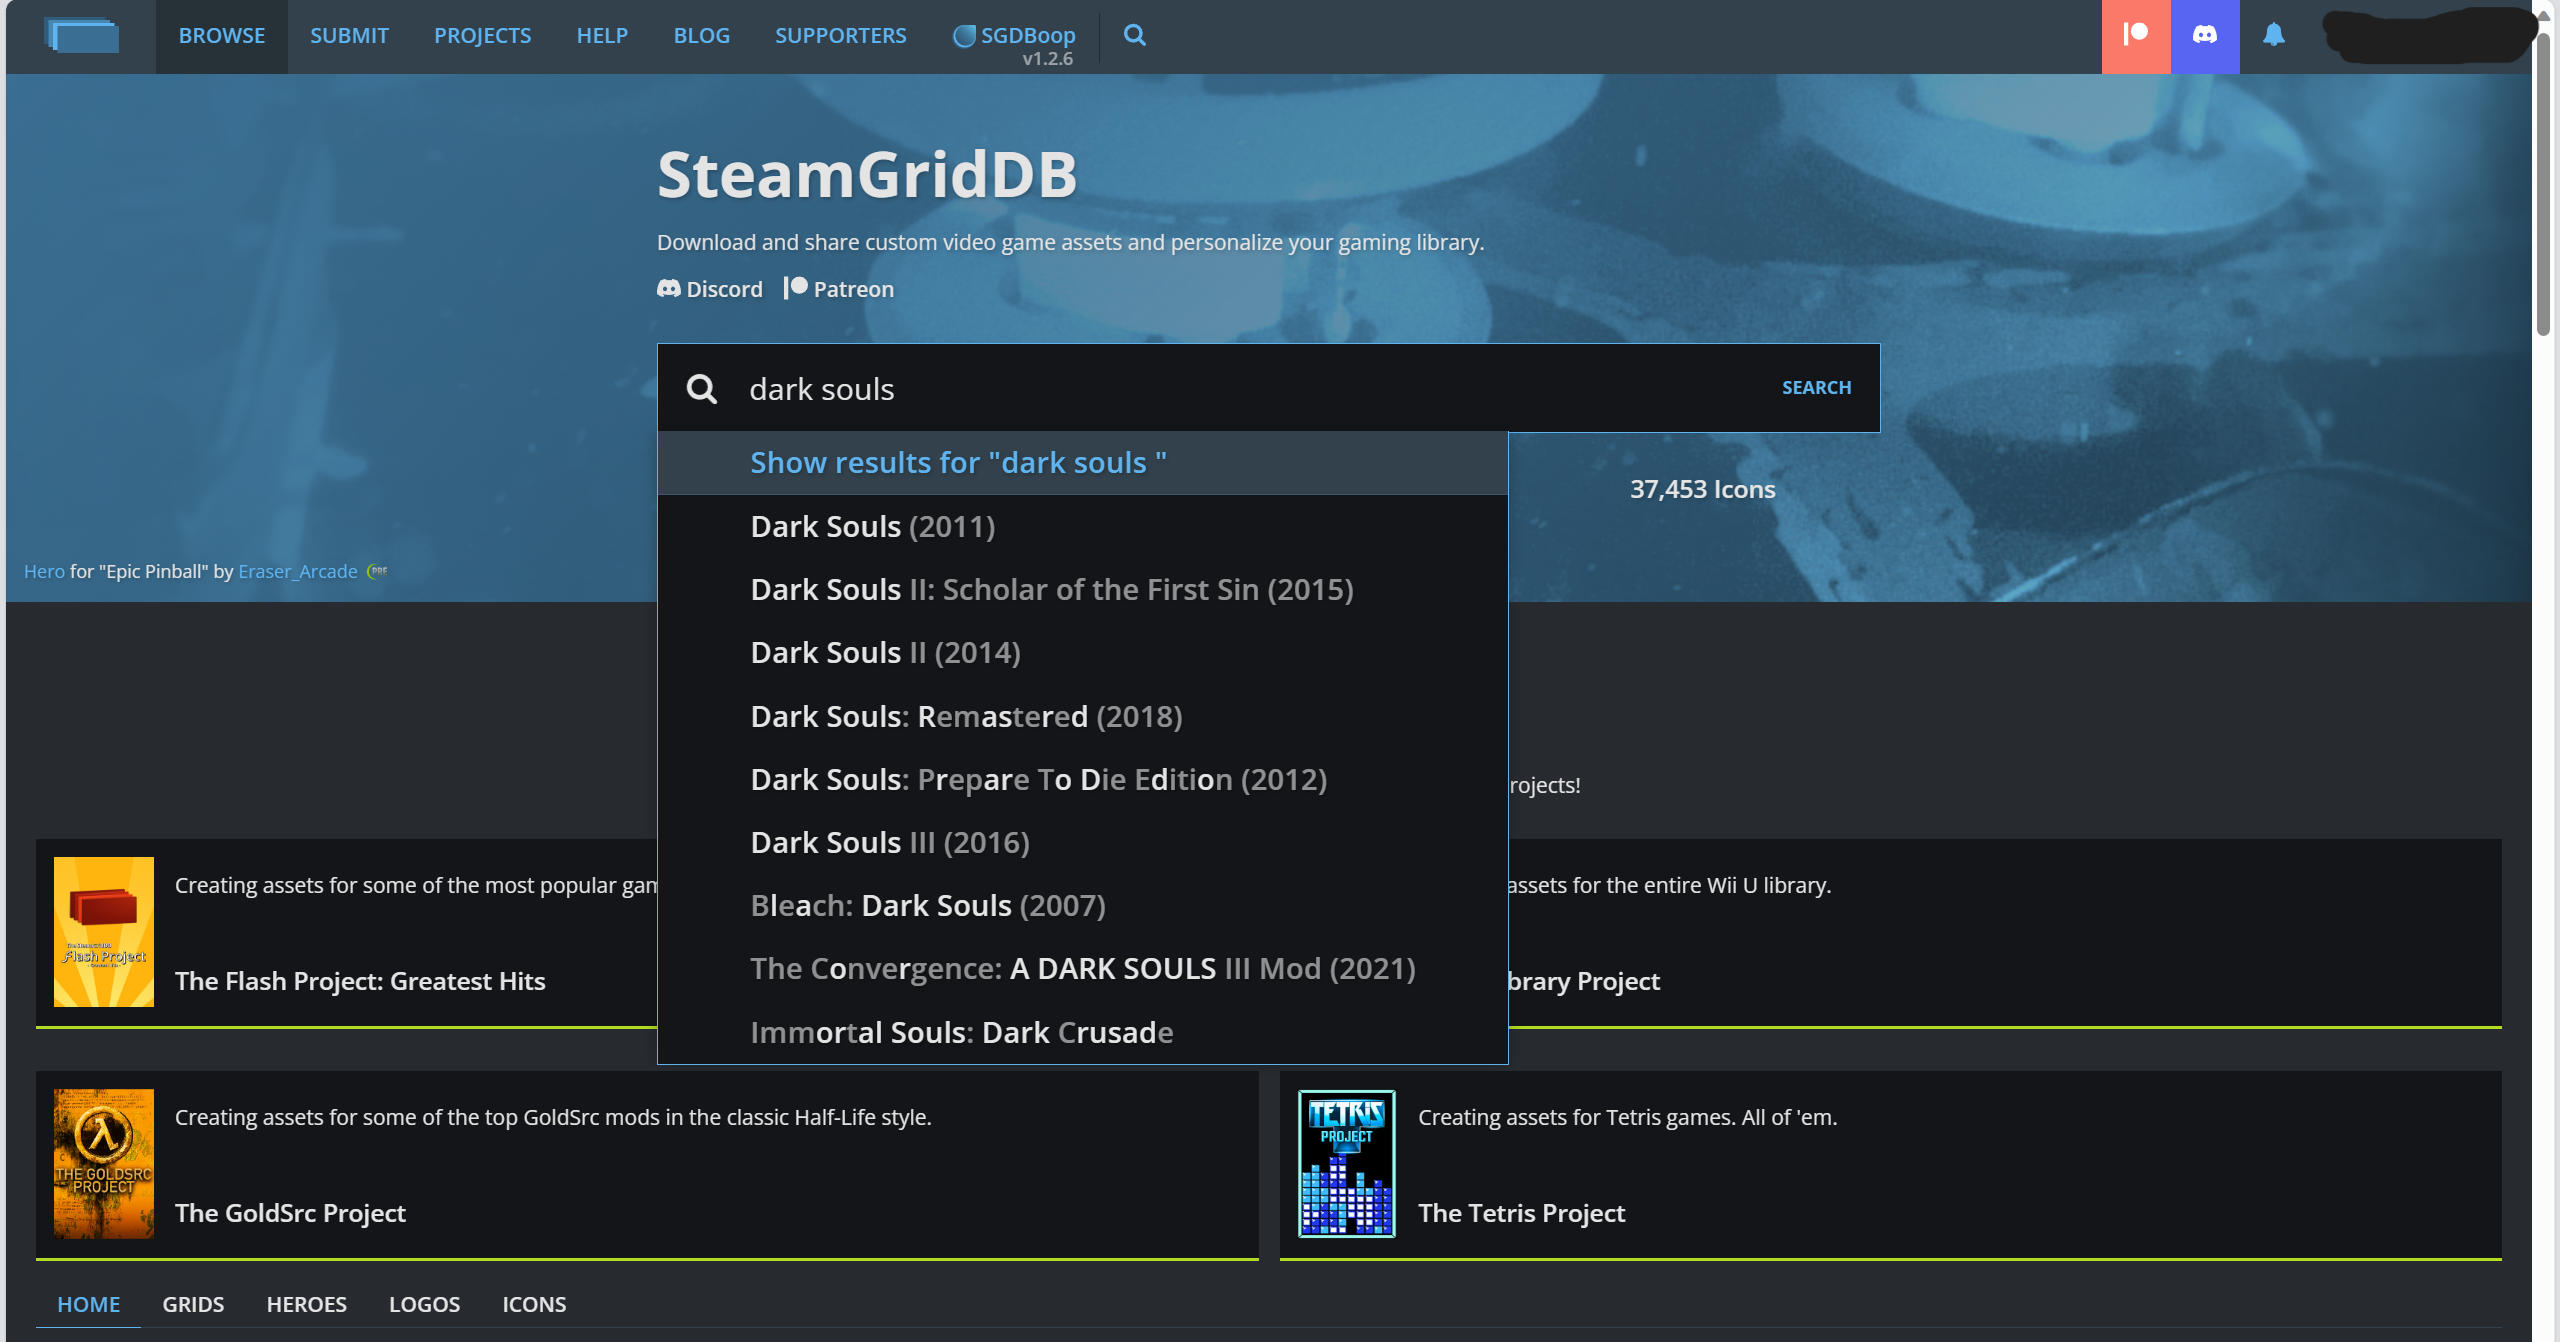The width and height of the screenshot is (2560, 1342).
Task: Click the Discord icon button in navbar
Action: pyautogui.click(x=2205, y=36)
